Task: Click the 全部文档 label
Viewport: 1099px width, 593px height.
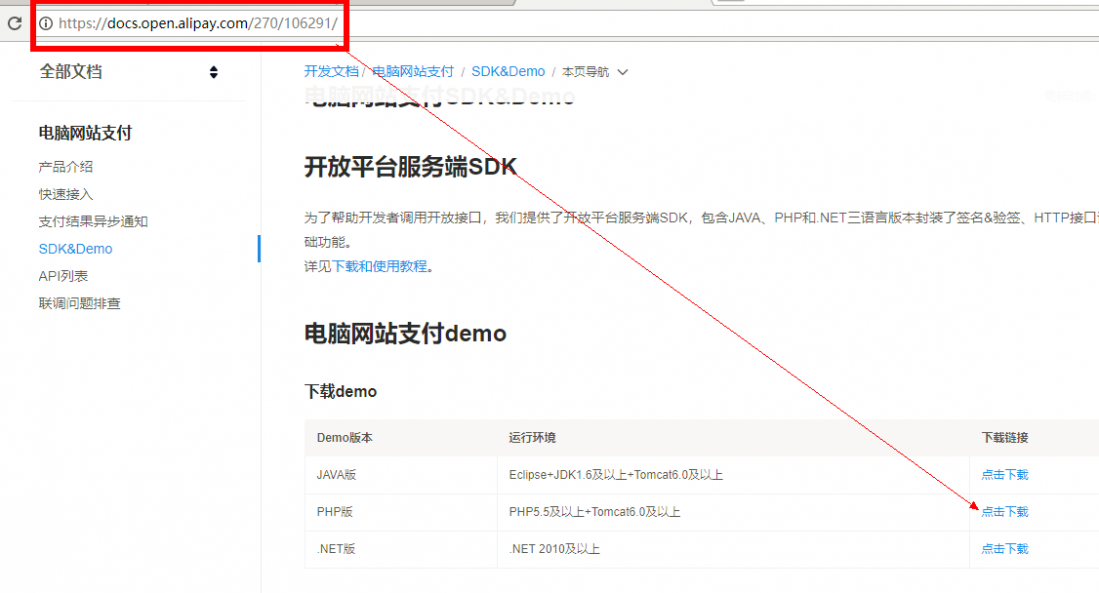Action: coord(71,71)
